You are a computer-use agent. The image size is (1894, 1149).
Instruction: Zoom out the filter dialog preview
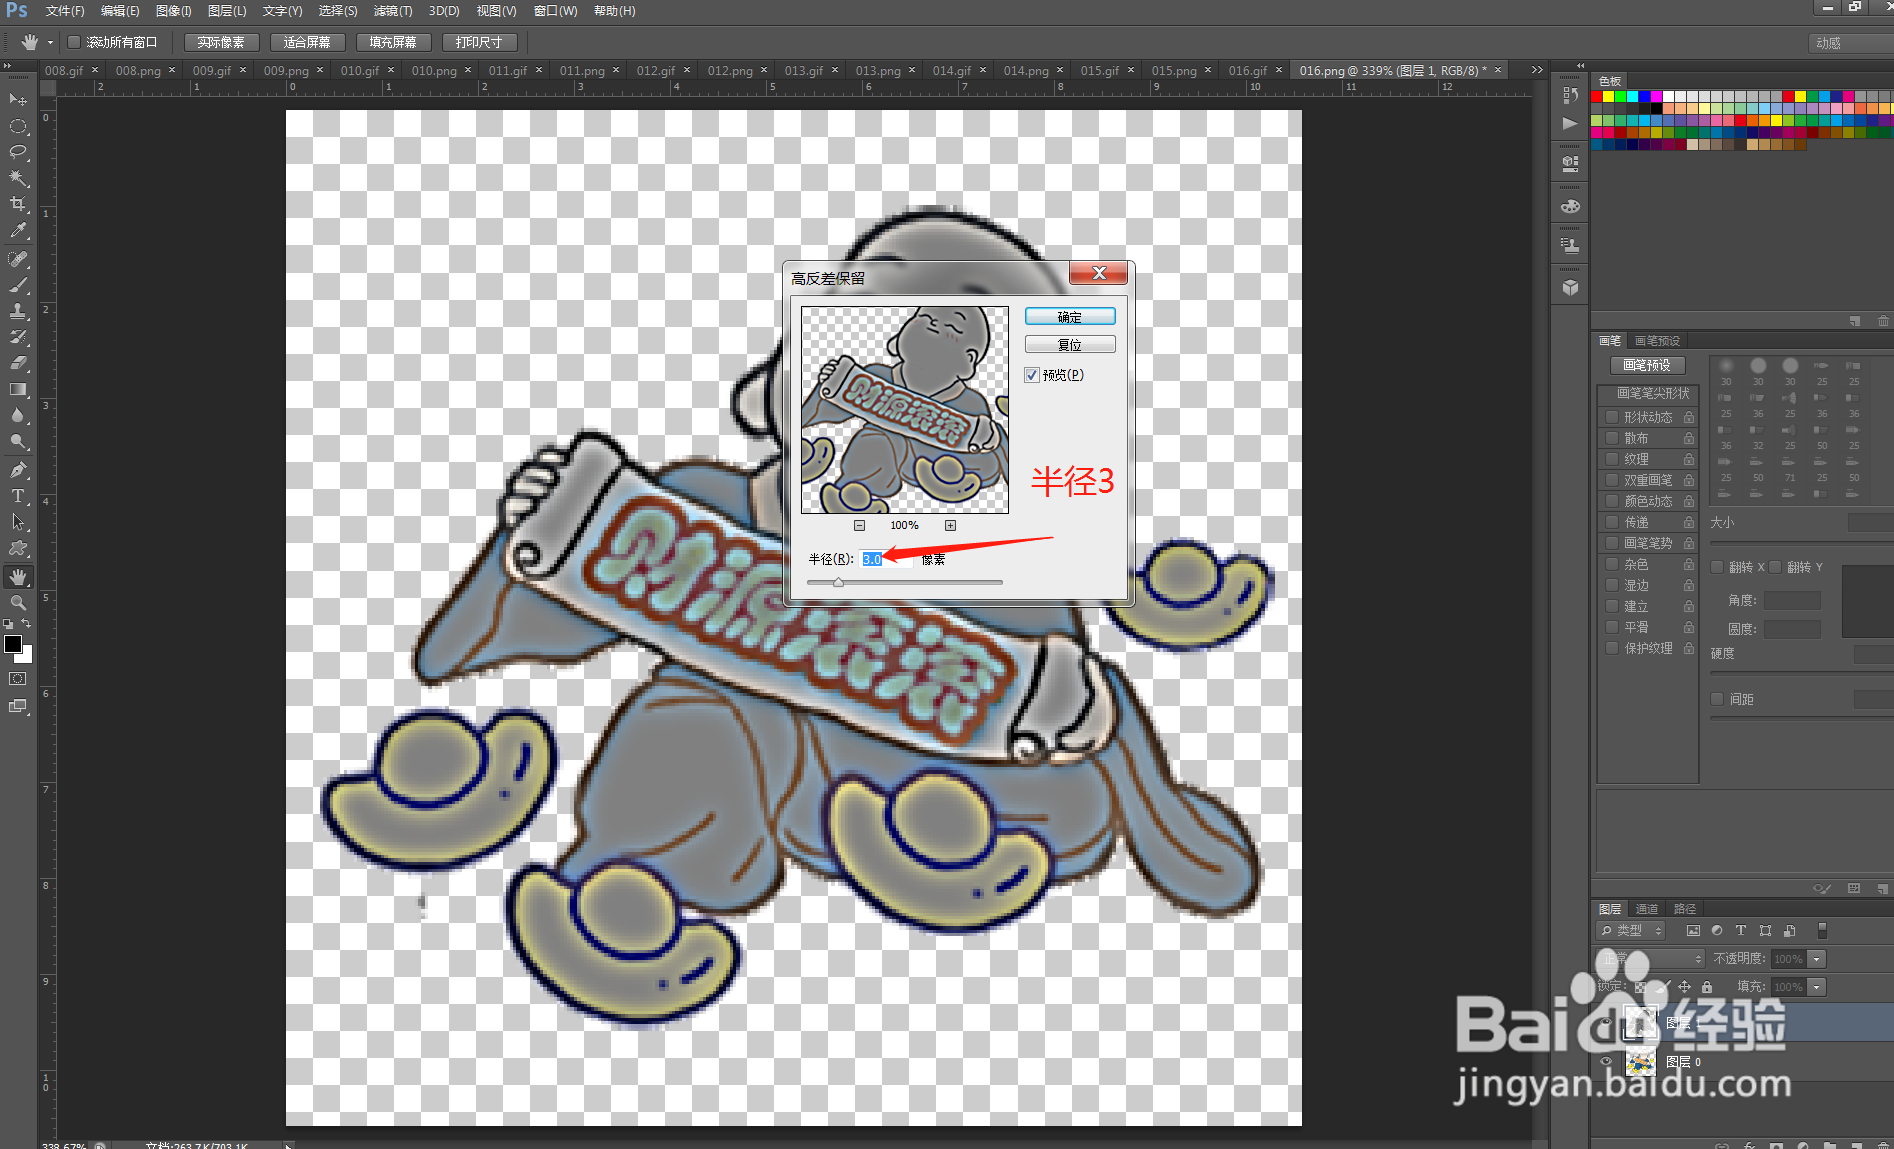click(x=859, y=525)
